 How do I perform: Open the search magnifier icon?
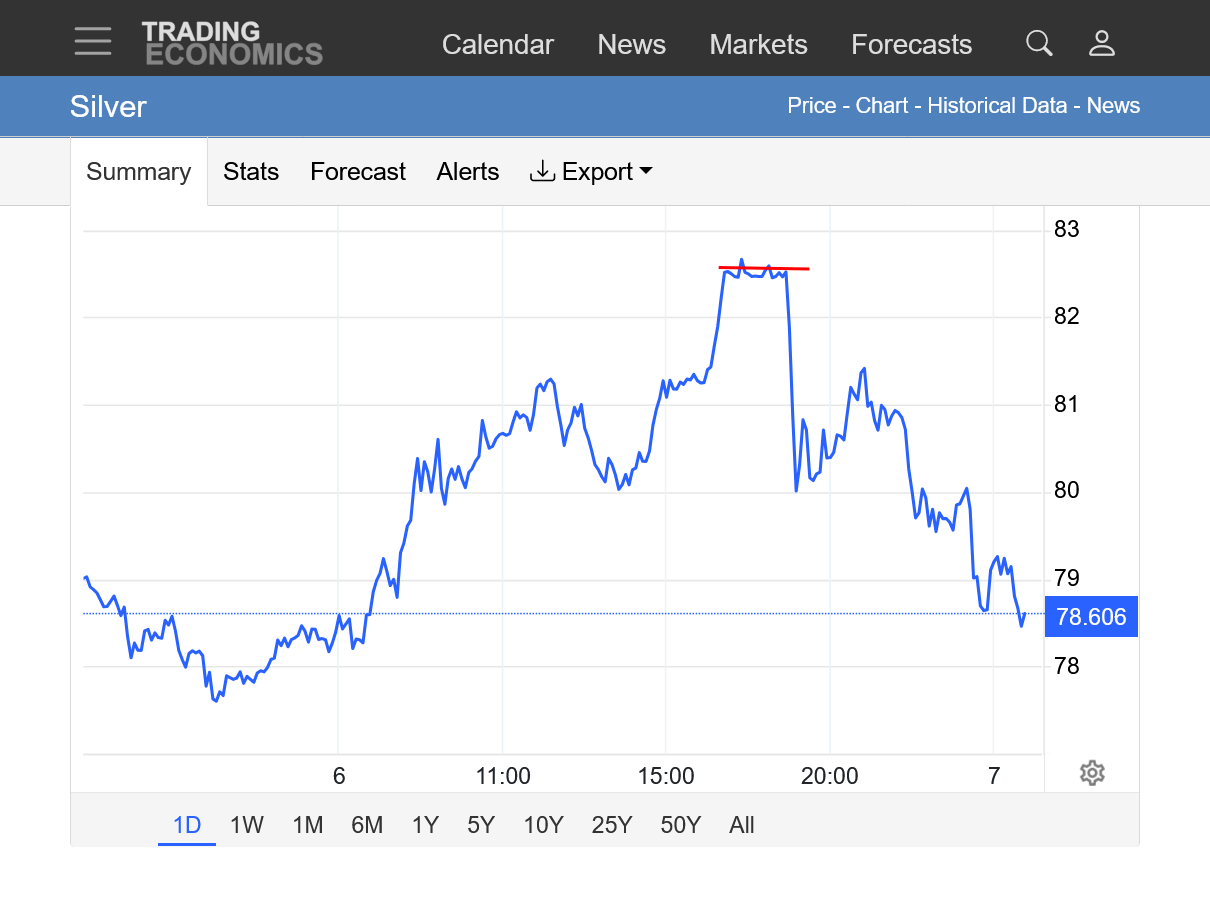[x=1039, y=43]
